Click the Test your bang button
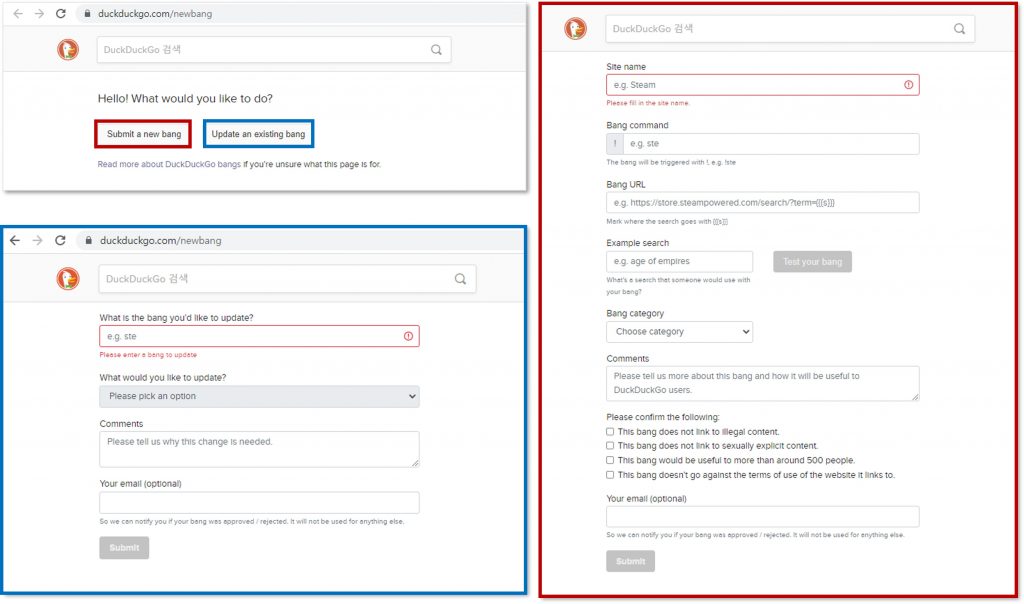The height and width of the screenshot is (604, 1024). [812, 262]
